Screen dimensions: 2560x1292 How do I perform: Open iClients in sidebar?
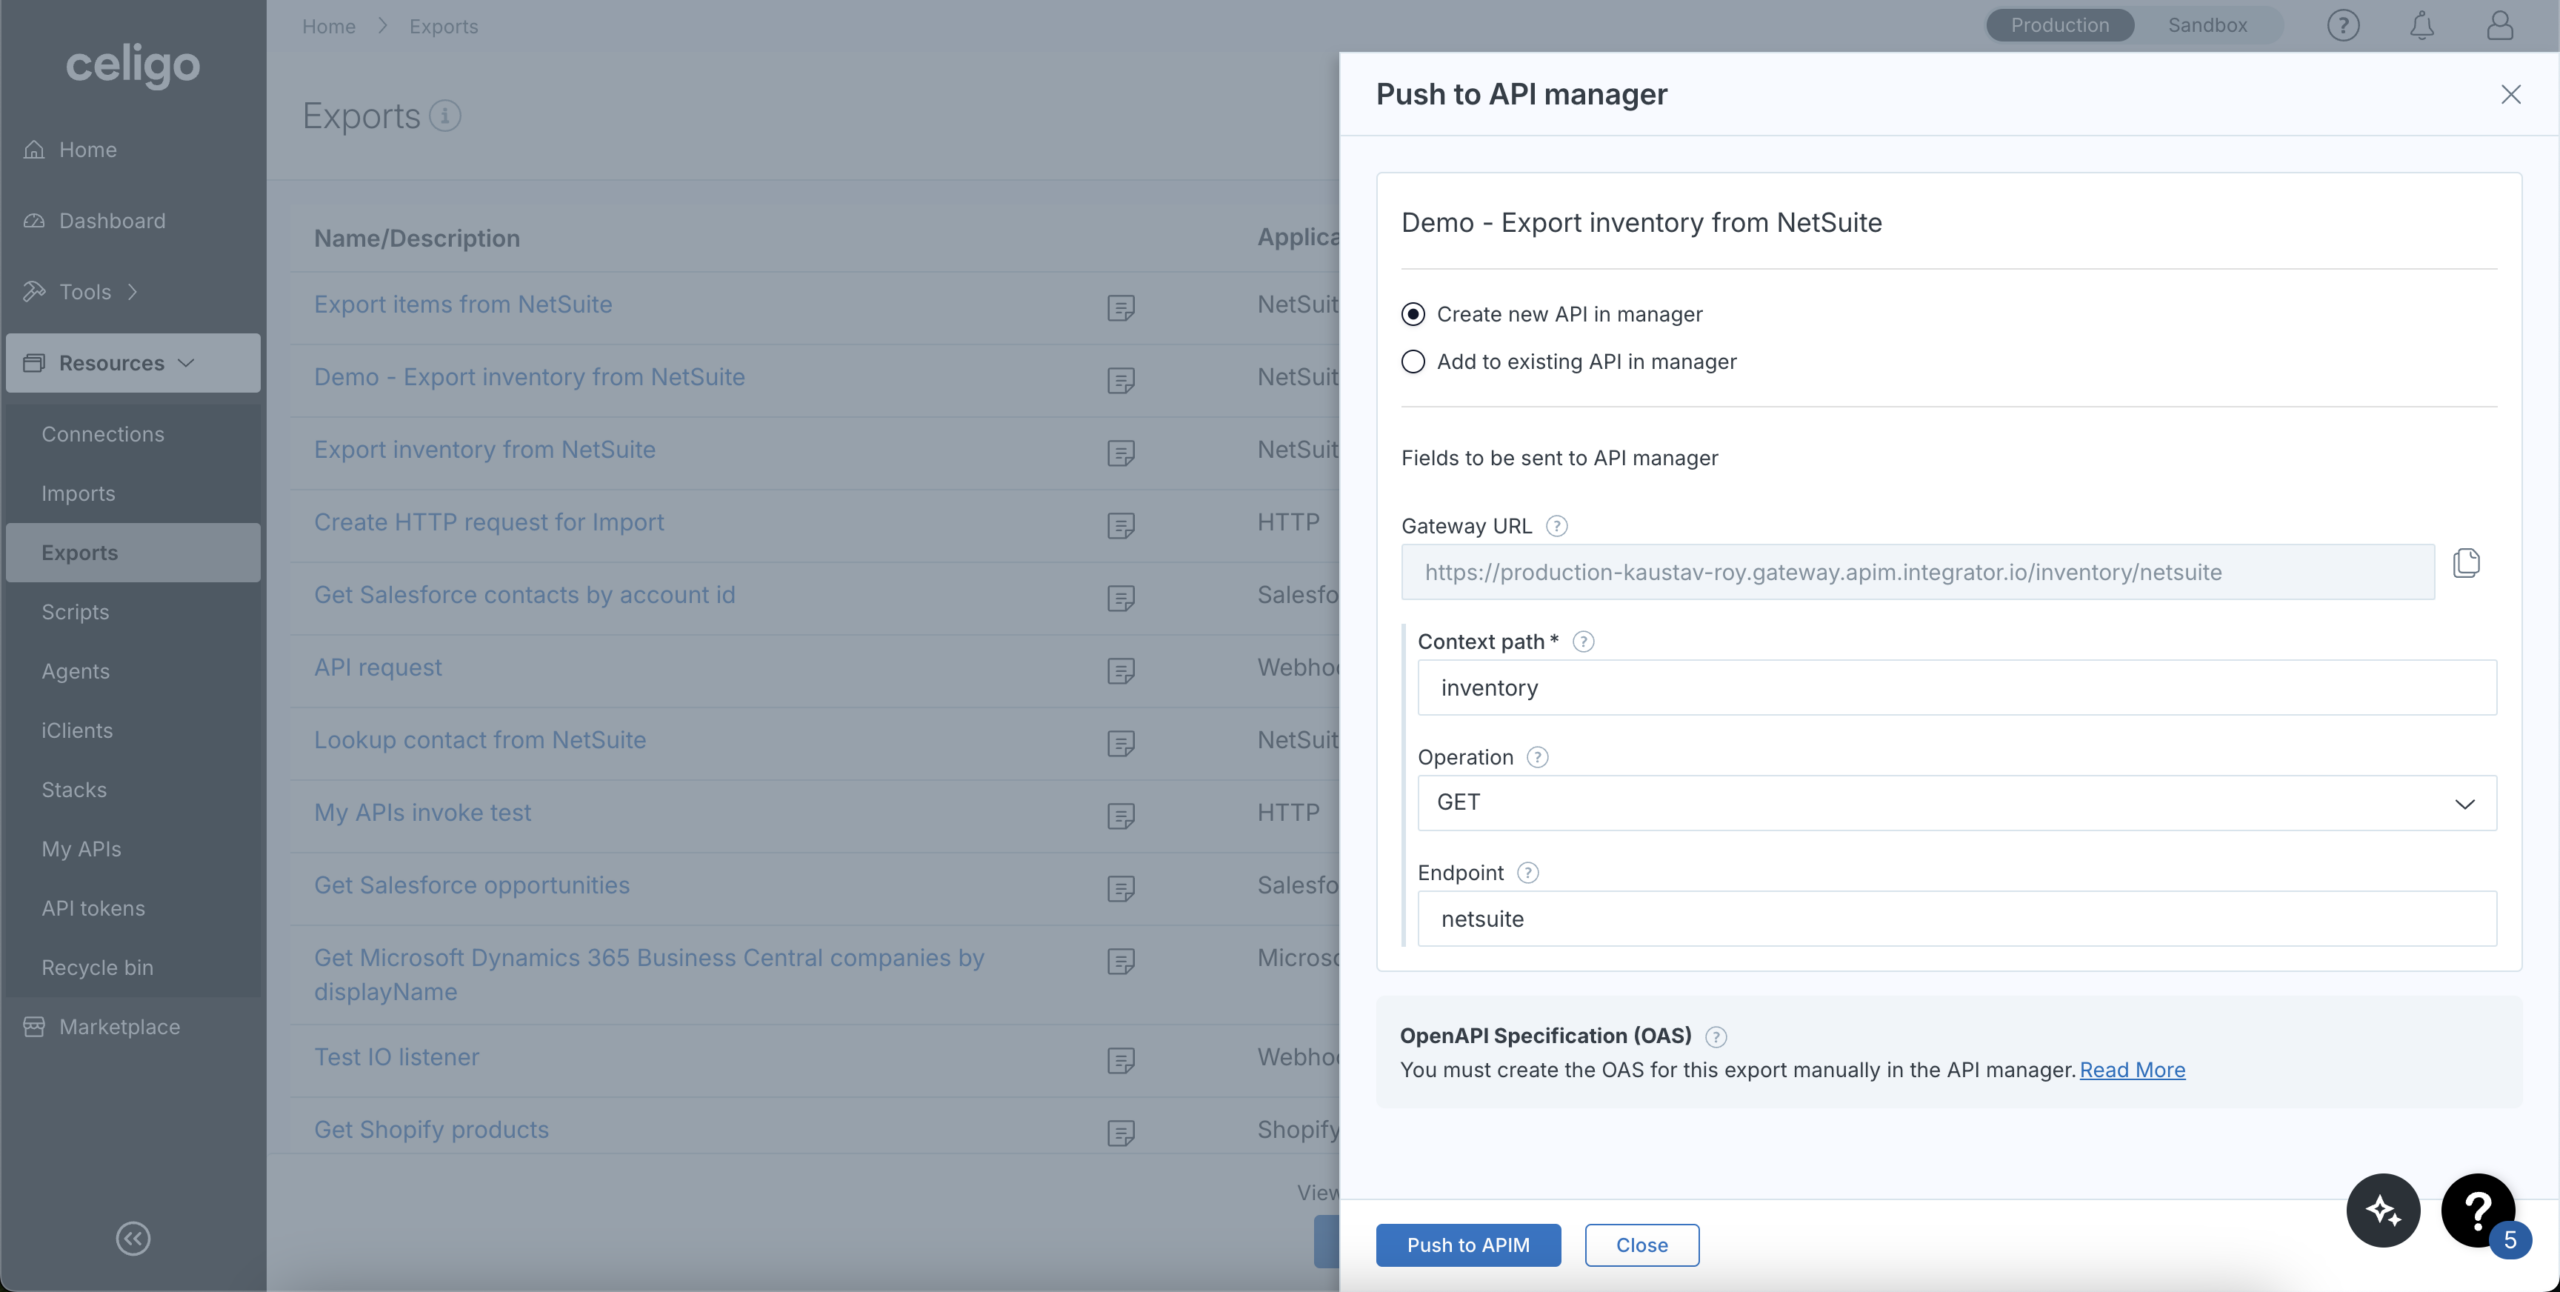[77, 730]
